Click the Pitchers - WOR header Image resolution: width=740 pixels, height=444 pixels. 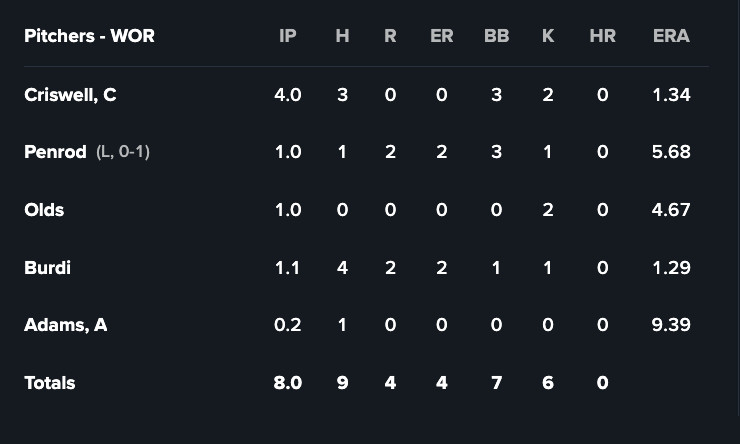[x=89, y=36]
